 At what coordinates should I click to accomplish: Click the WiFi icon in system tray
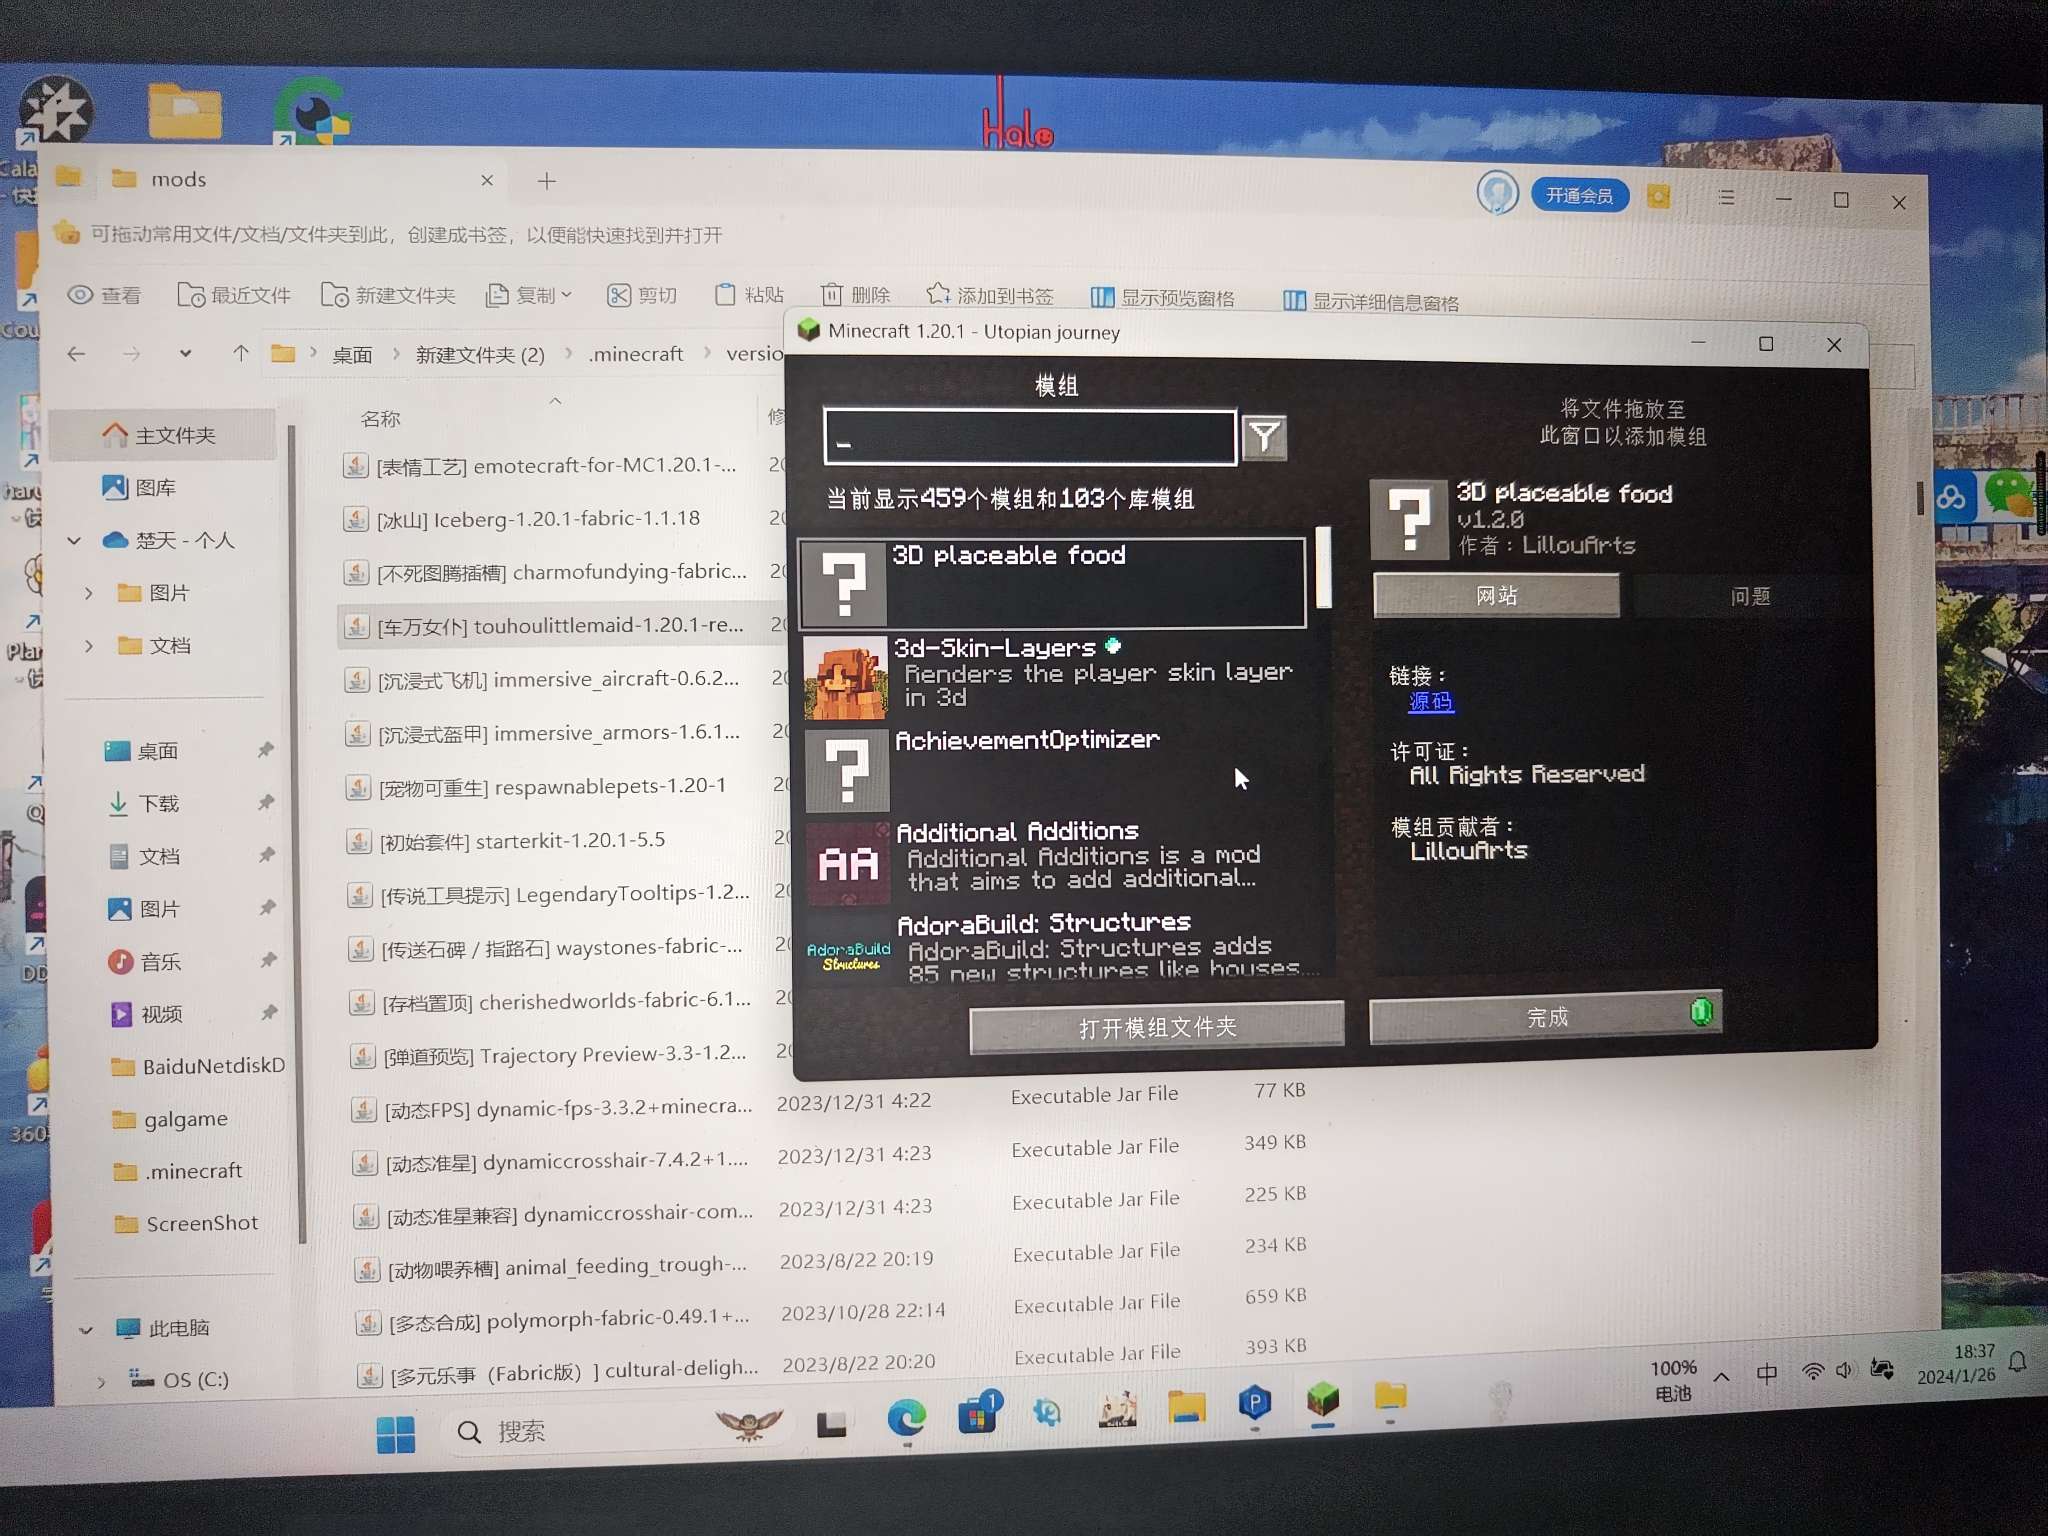pos(1812,1372)
